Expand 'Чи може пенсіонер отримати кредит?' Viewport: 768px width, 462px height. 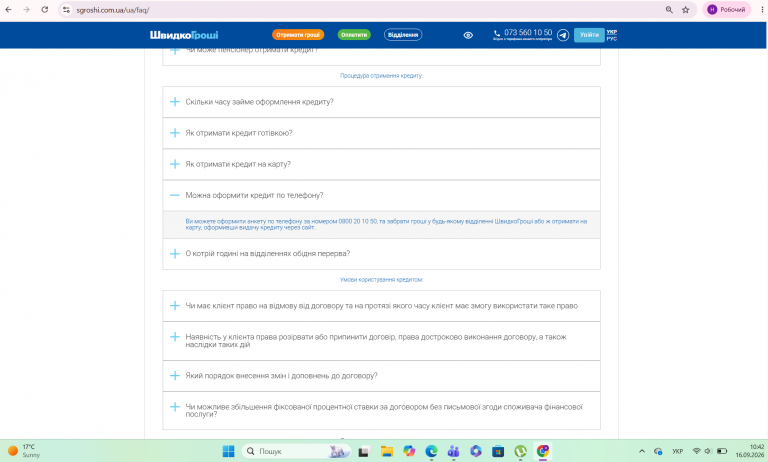pyautogui.click(x=382, y=56)
